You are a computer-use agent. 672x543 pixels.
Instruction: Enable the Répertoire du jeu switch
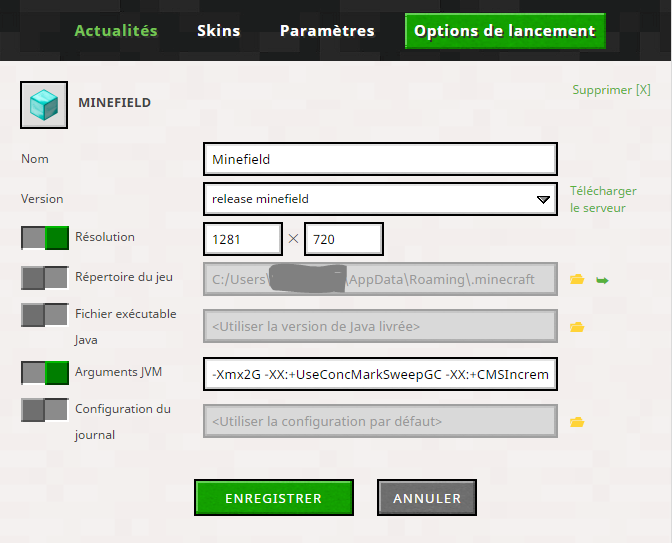tap(45, 278)
